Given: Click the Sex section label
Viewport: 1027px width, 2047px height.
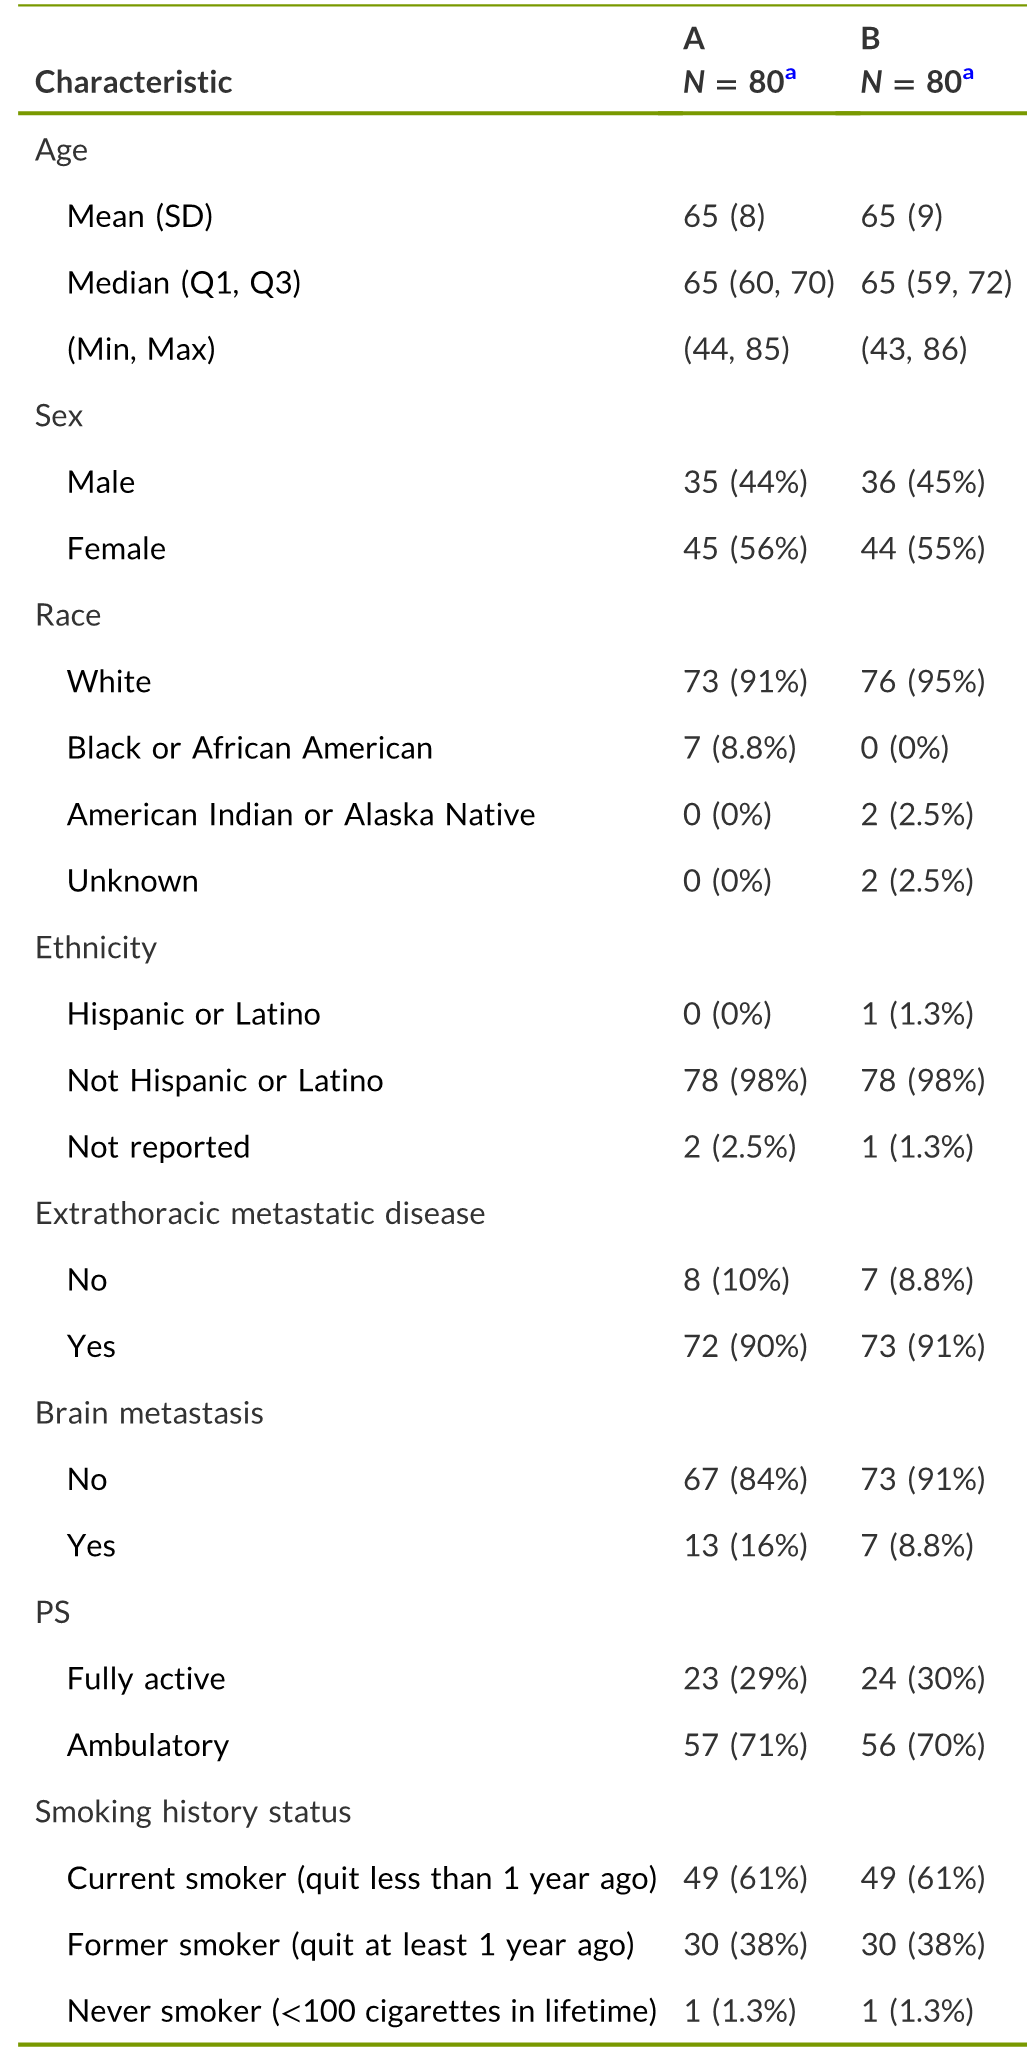Looking at the screenshot, I should point(59,416).
